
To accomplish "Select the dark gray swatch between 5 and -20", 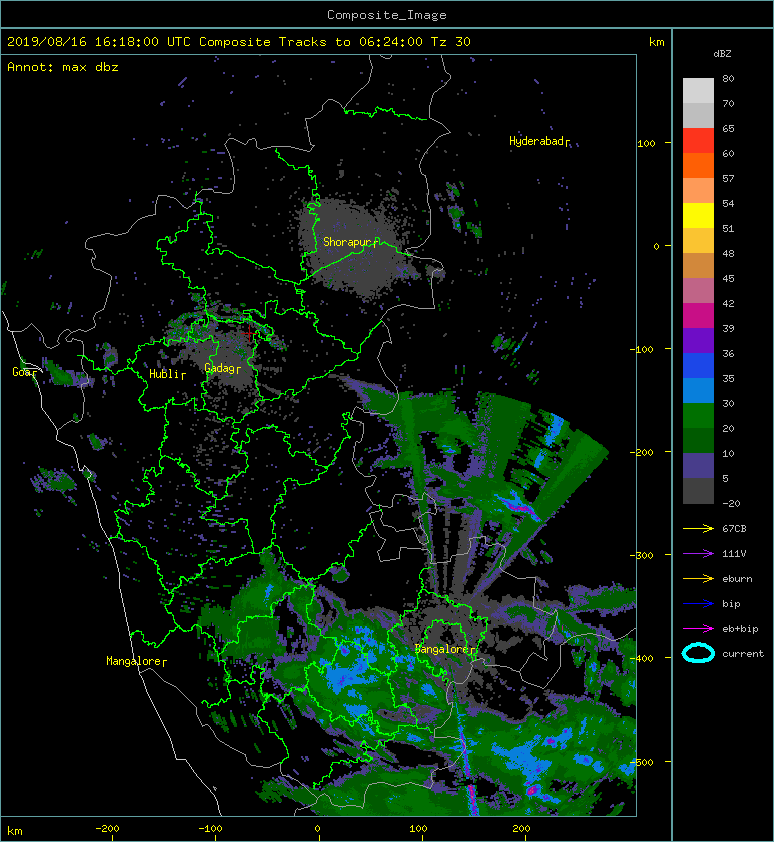I will [x=698, y=491].
